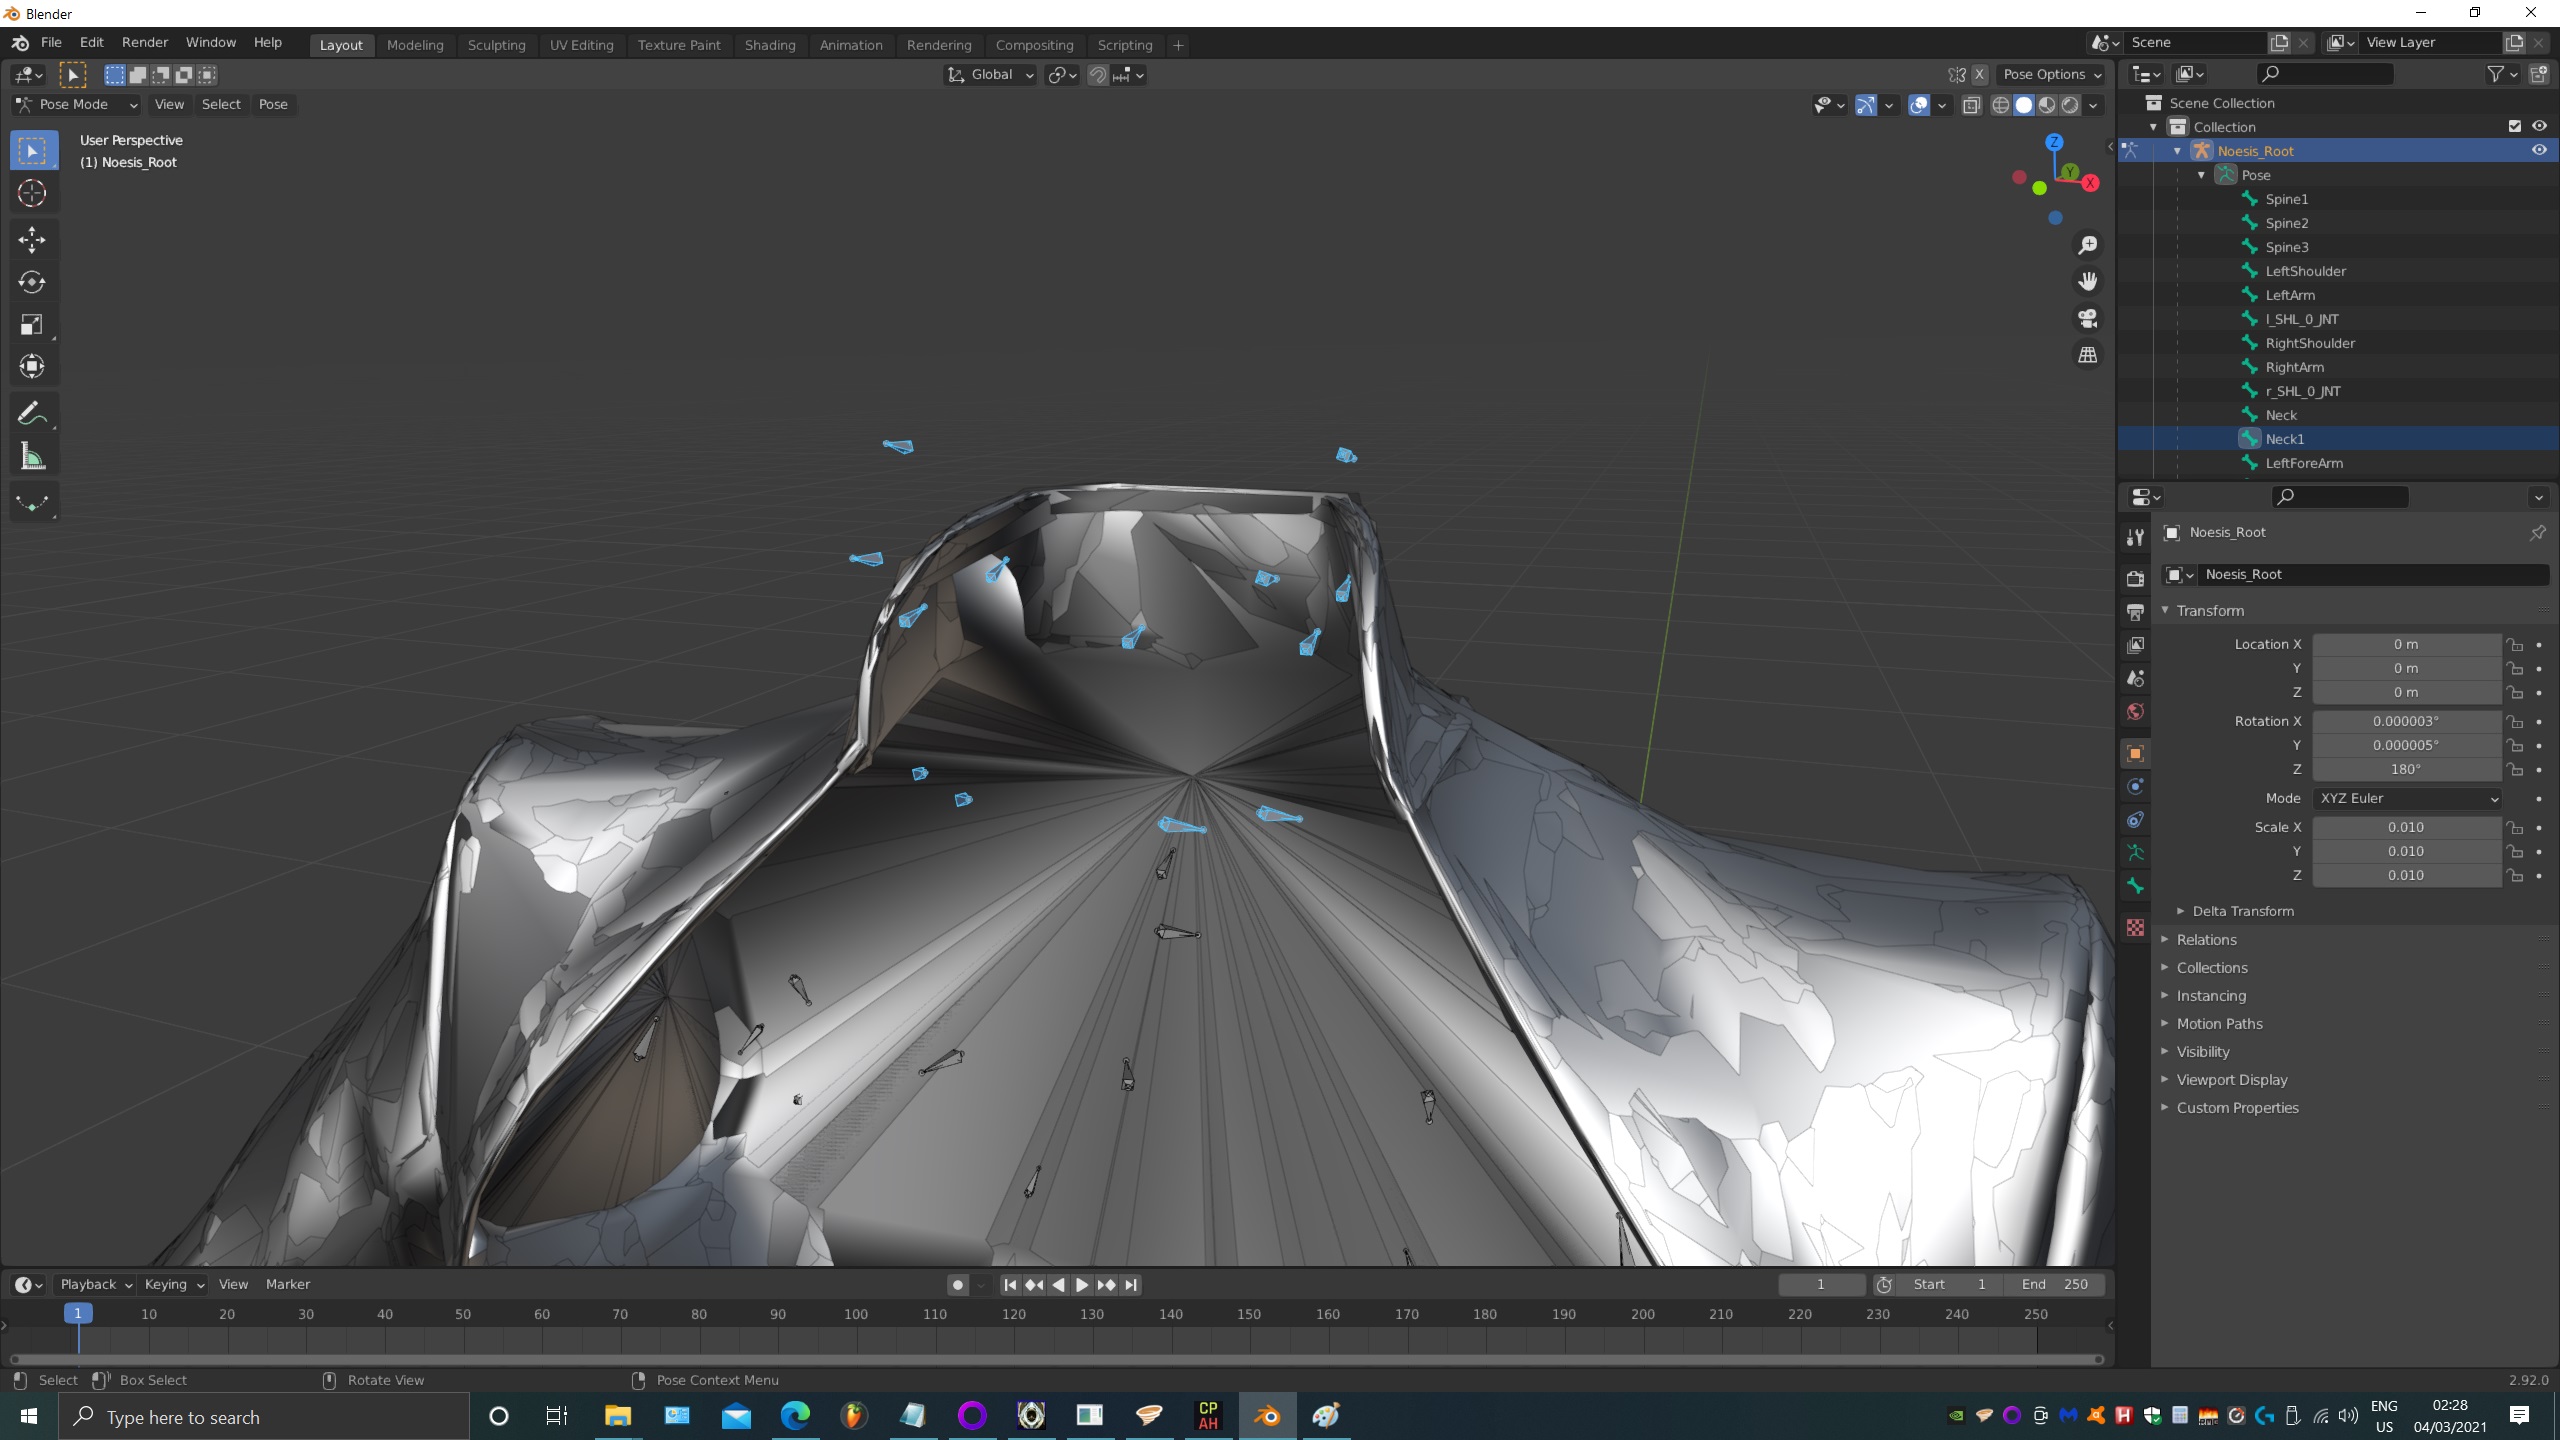This screenshot has width=2560, height=1440.
Task: Activate the Rotate tool
Action: coord(32,282)
